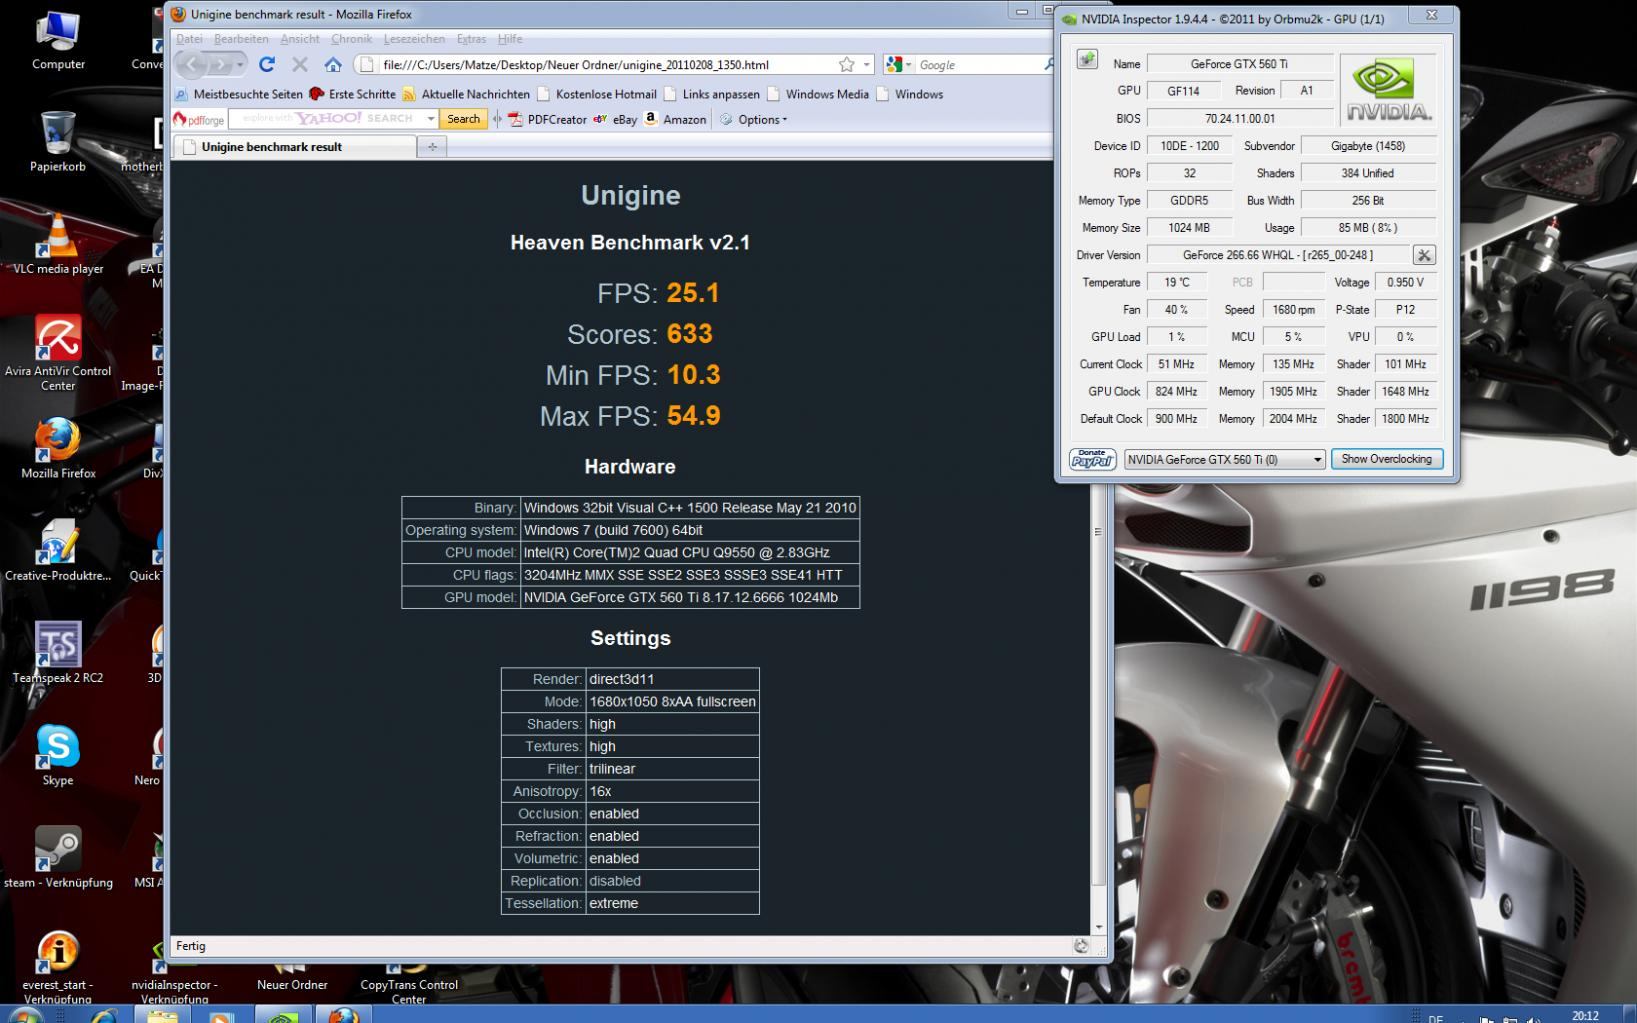Open Windows Explorer from taskbar
Image resolution: width=1637 pixels, height=1023 pixels.
162,1015
